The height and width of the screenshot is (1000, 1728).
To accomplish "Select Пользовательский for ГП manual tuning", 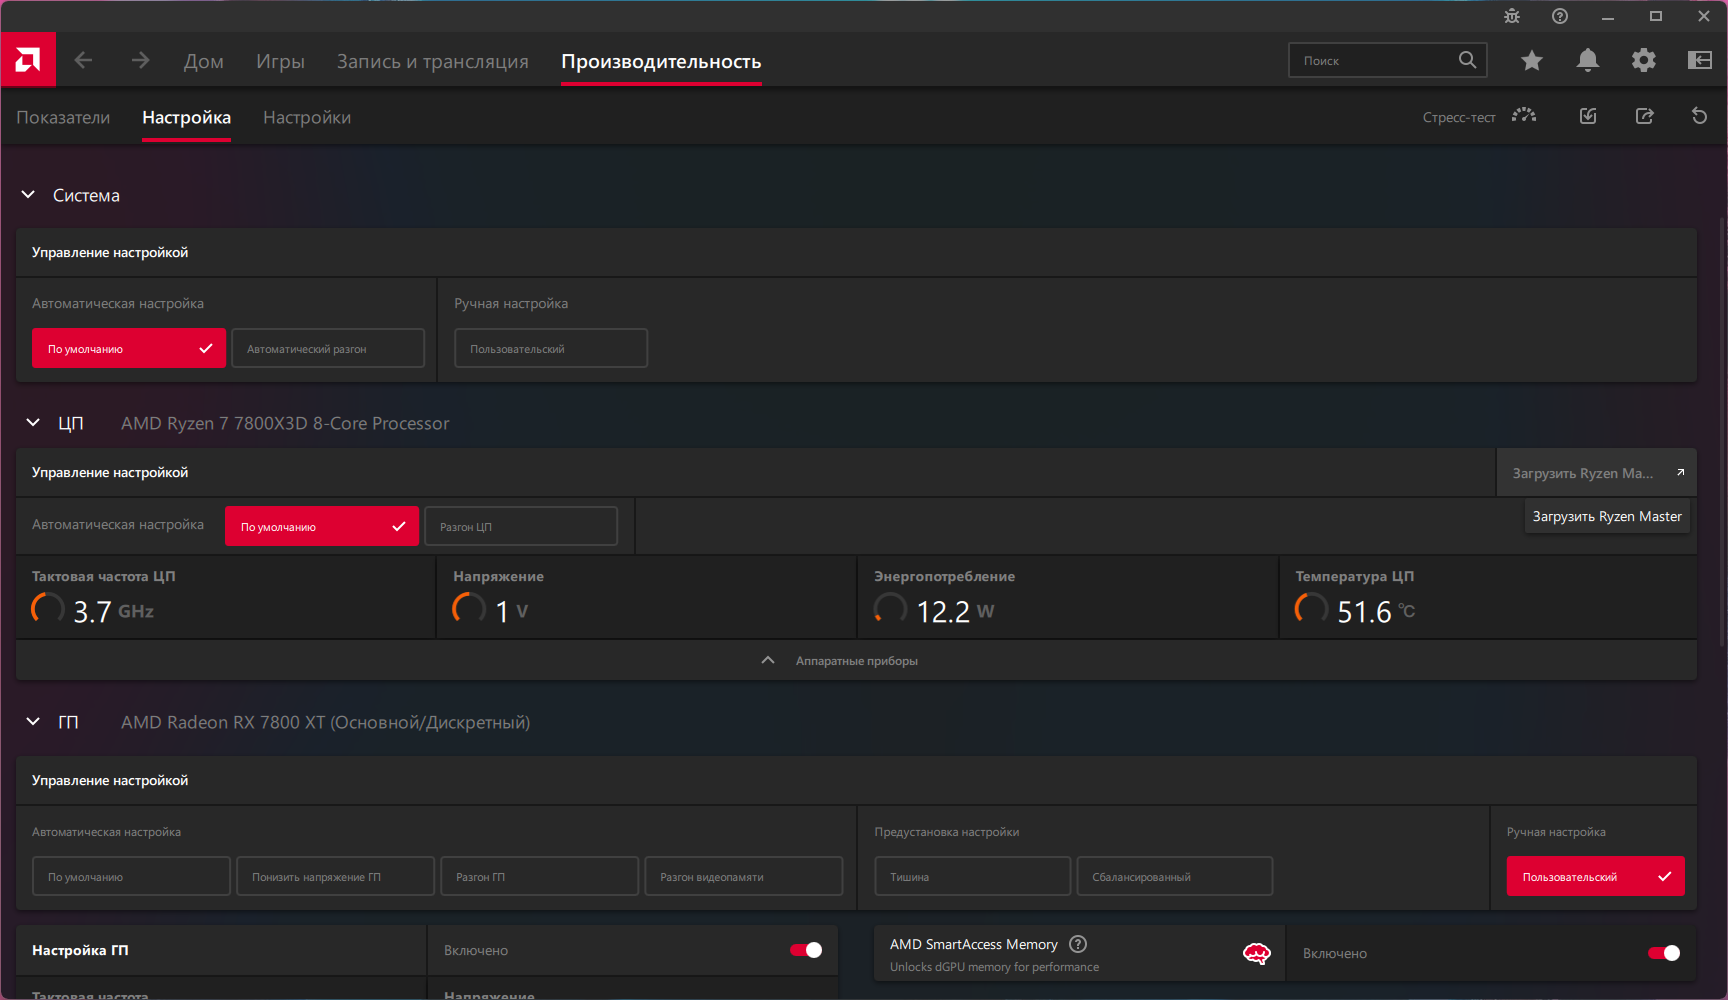I will click(1596, 877).
